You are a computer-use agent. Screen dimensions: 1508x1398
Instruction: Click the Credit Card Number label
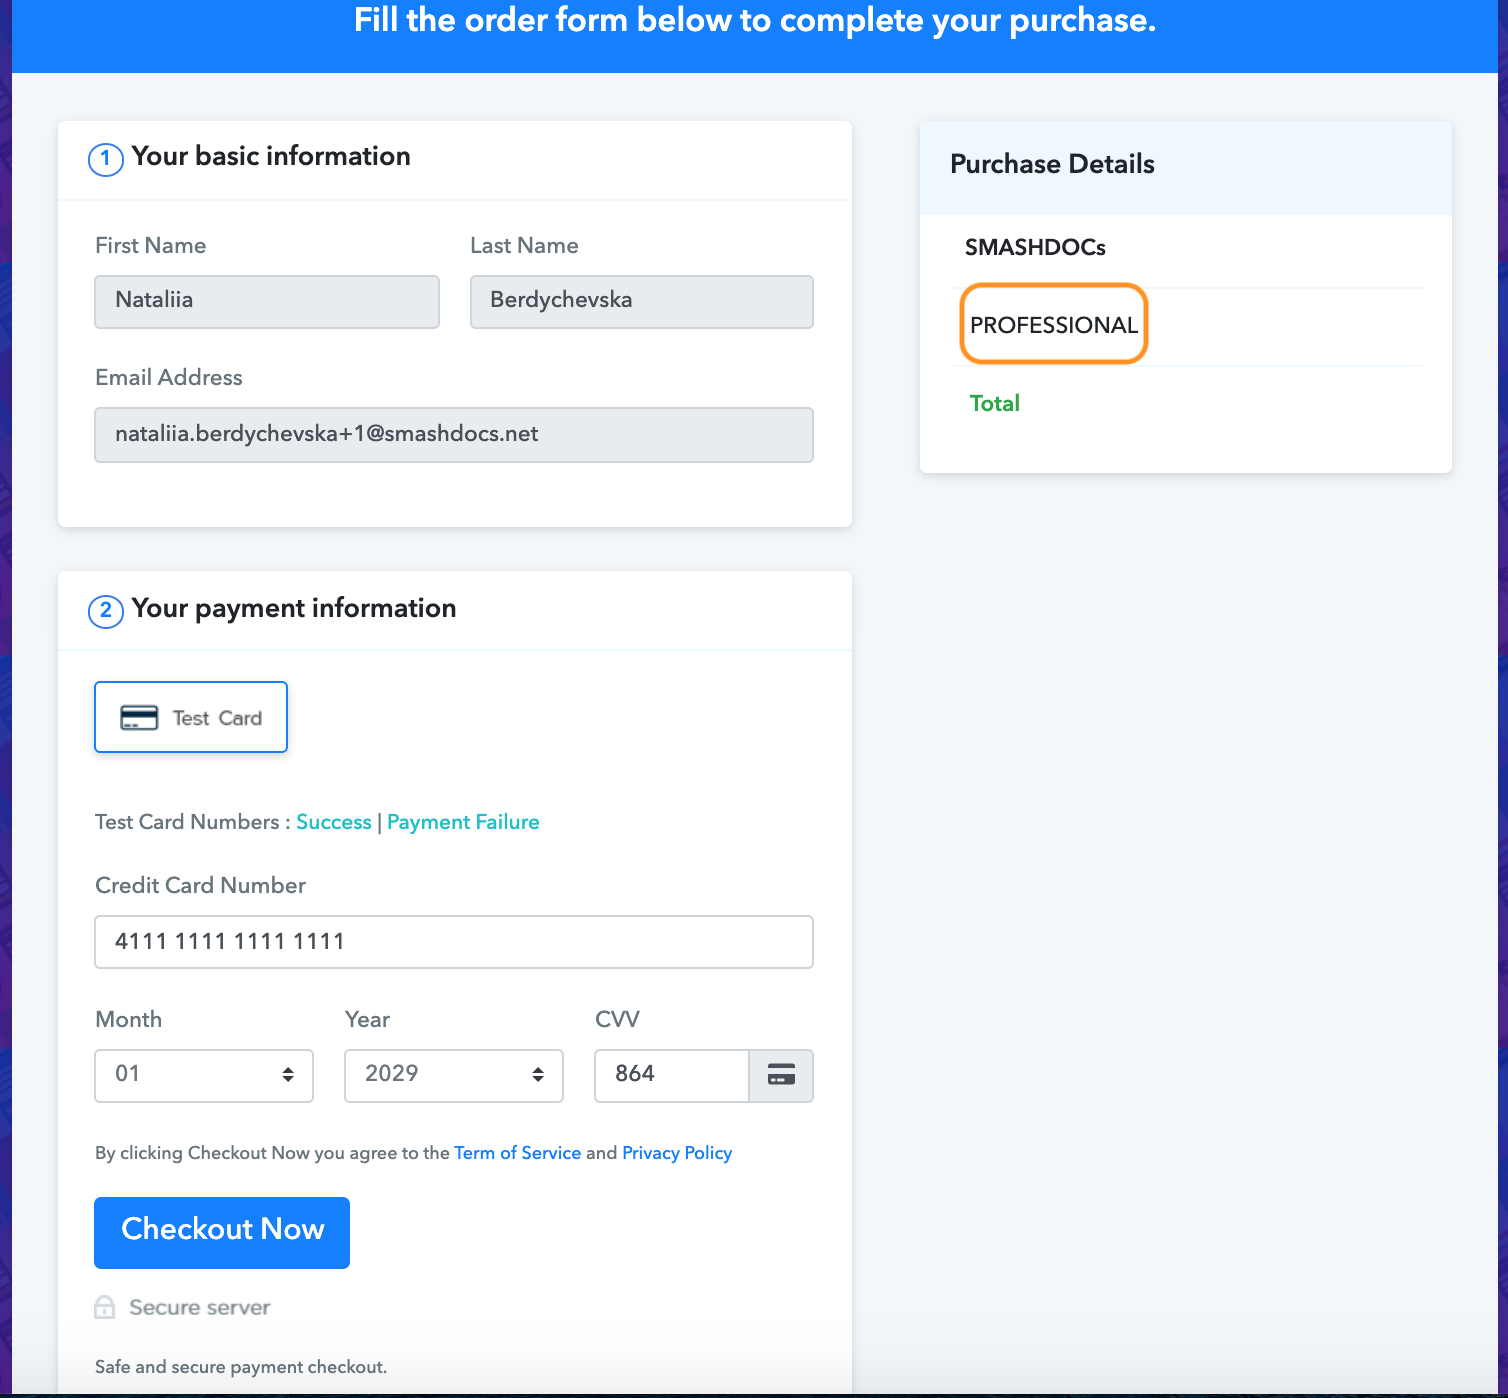(200, 885)
